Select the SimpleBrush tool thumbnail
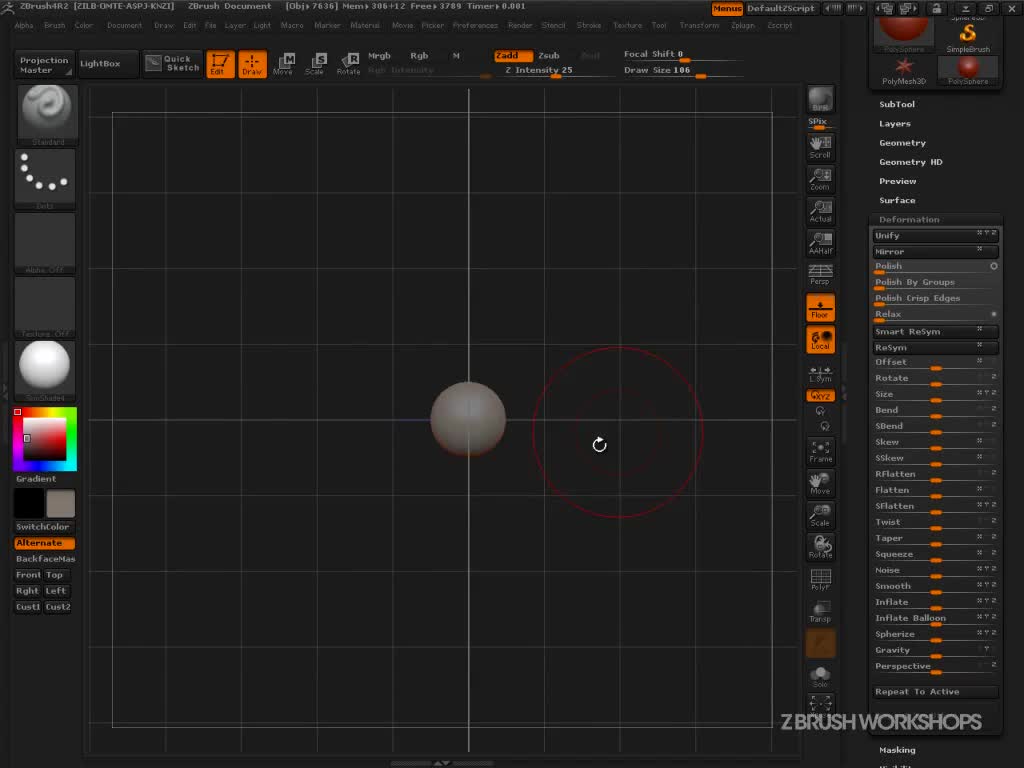1024x768 pixels. point(968,37)
